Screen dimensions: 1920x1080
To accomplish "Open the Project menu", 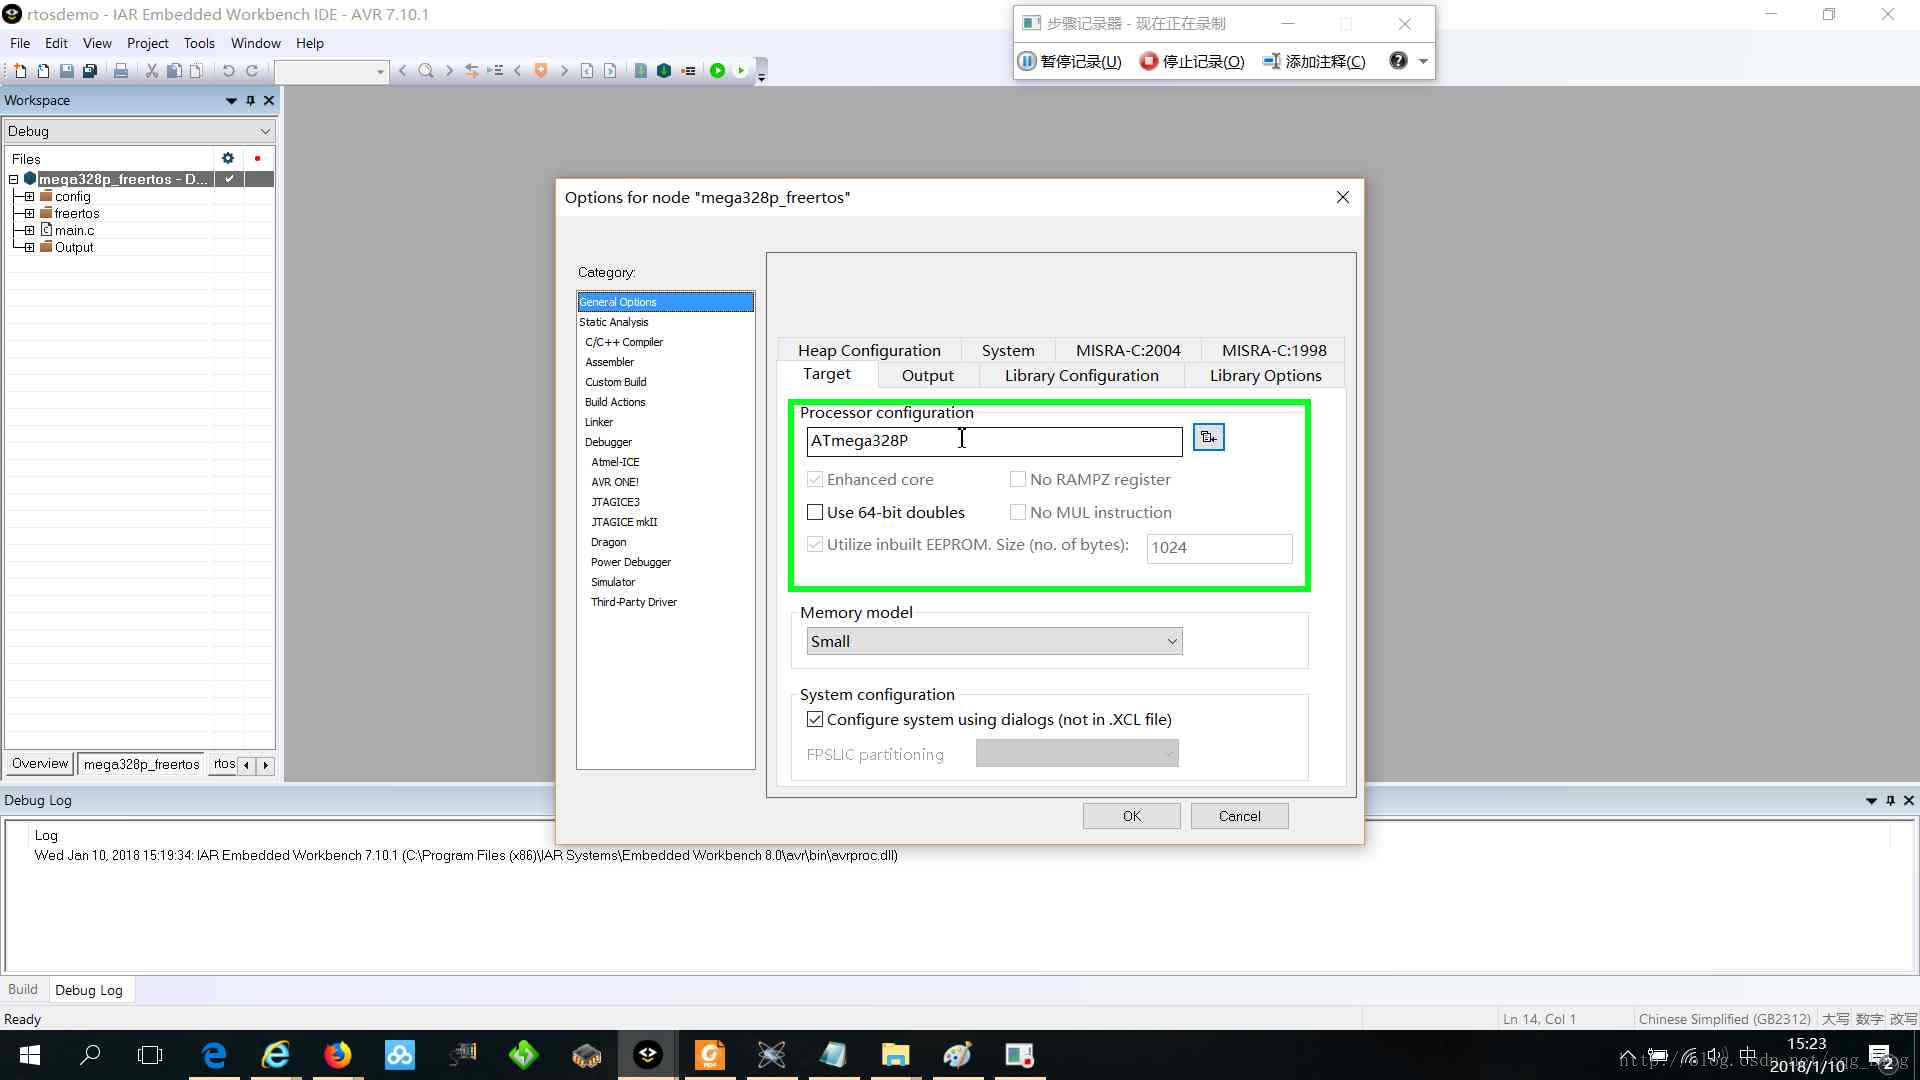I will 147,43.
